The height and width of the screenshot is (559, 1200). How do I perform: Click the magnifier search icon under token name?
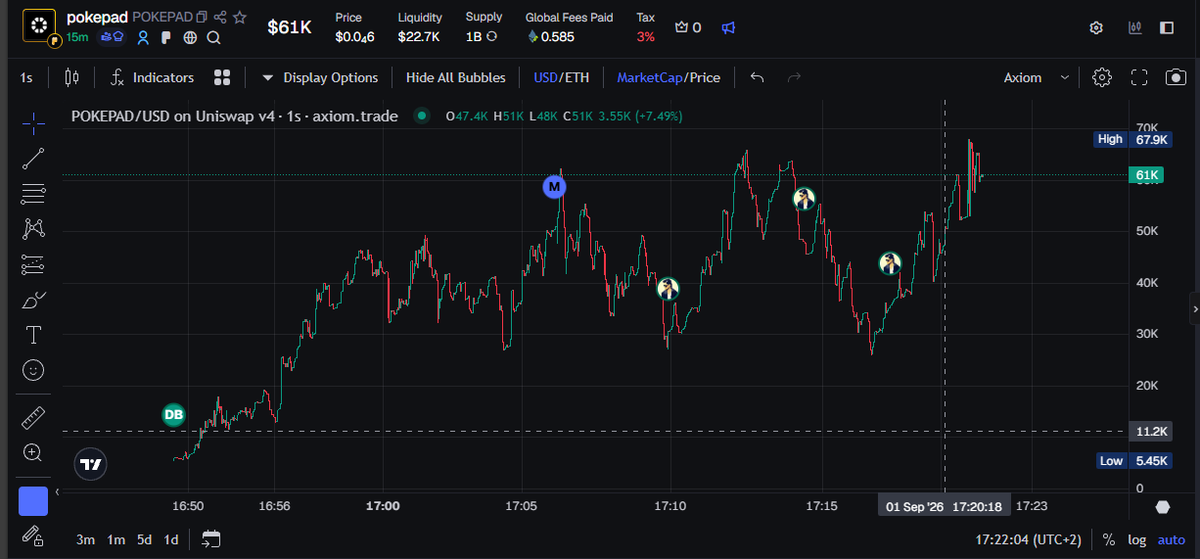point(213,38)
